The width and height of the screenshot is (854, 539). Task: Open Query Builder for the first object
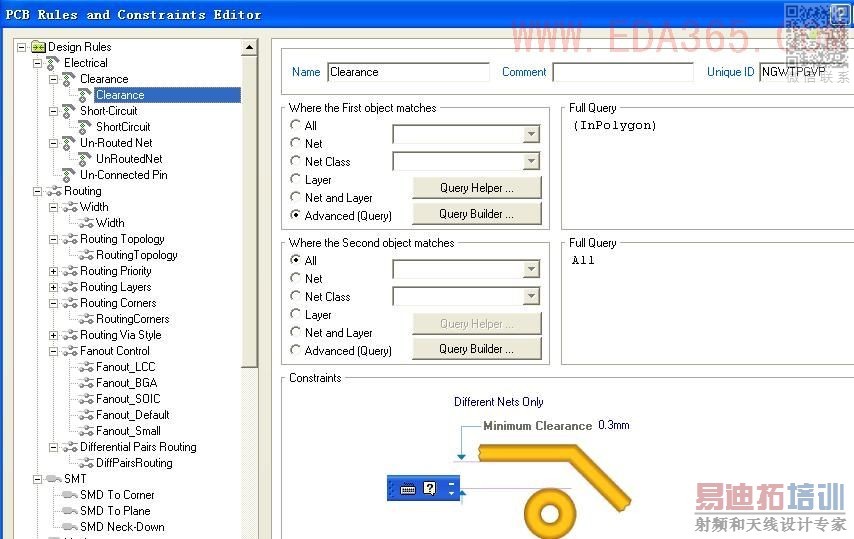pyautogui.click(x=477, y=214)
